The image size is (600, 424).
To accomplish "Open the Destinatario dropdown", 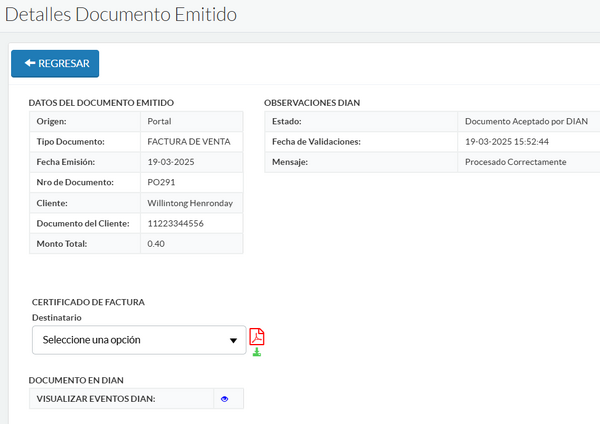I will point(138,340).
